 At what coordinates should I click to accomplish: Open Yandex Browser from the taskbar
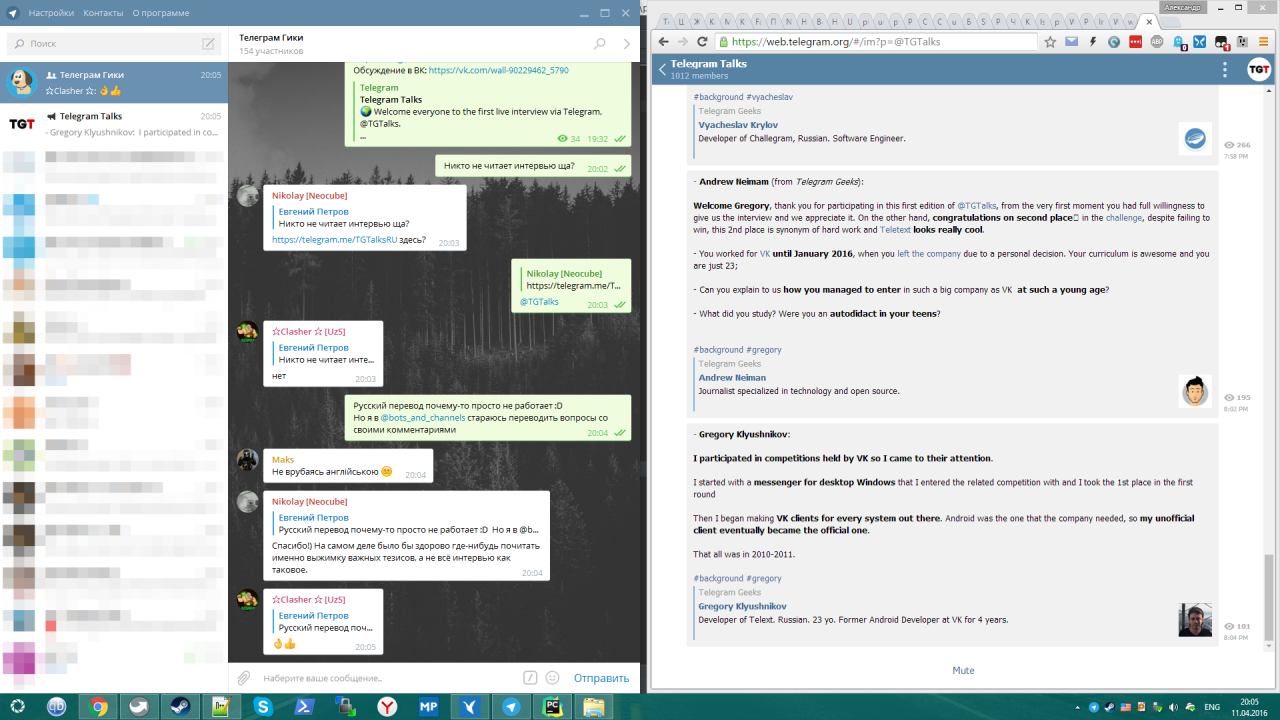(387, 707)
